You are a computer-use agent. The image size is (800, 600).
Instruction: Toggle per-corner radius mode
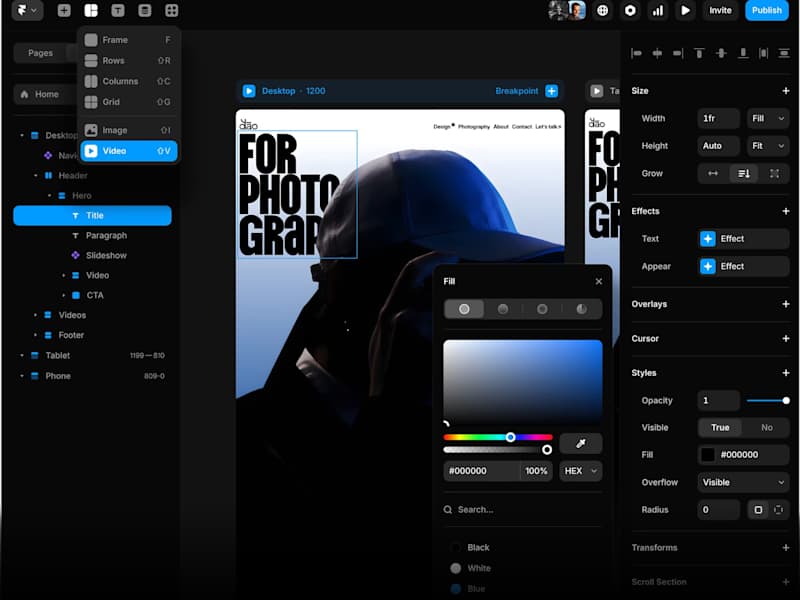coord(779,510)
